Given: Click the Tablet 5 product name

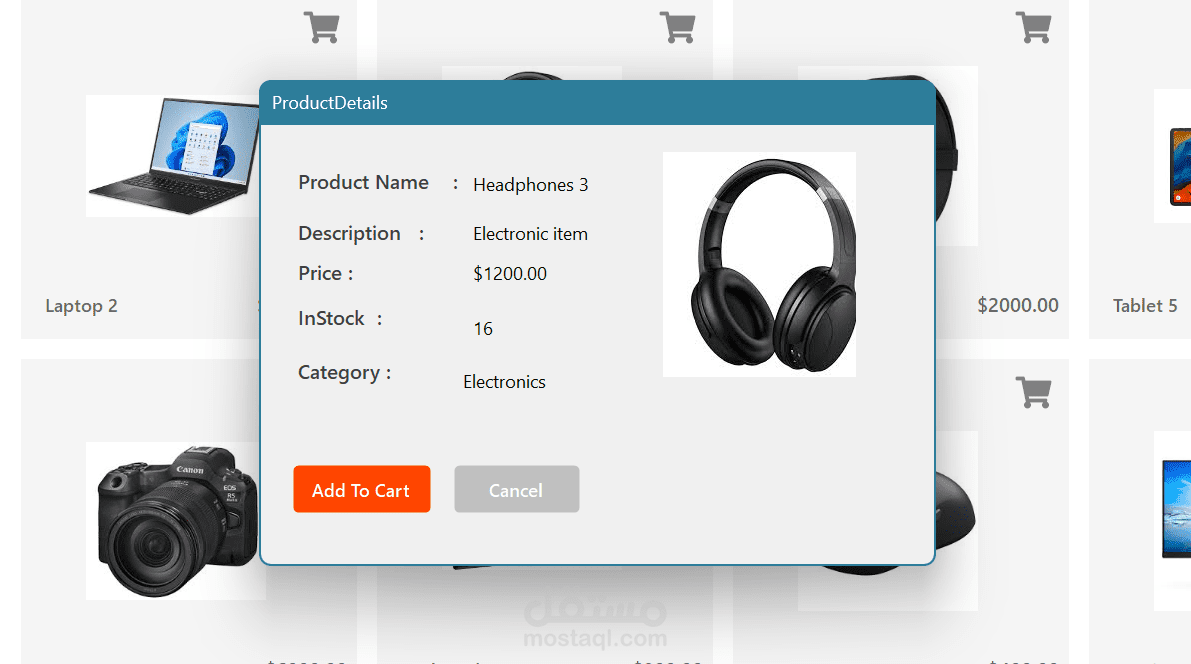Looking at the screenshot, I should (x=1145, y=306).
